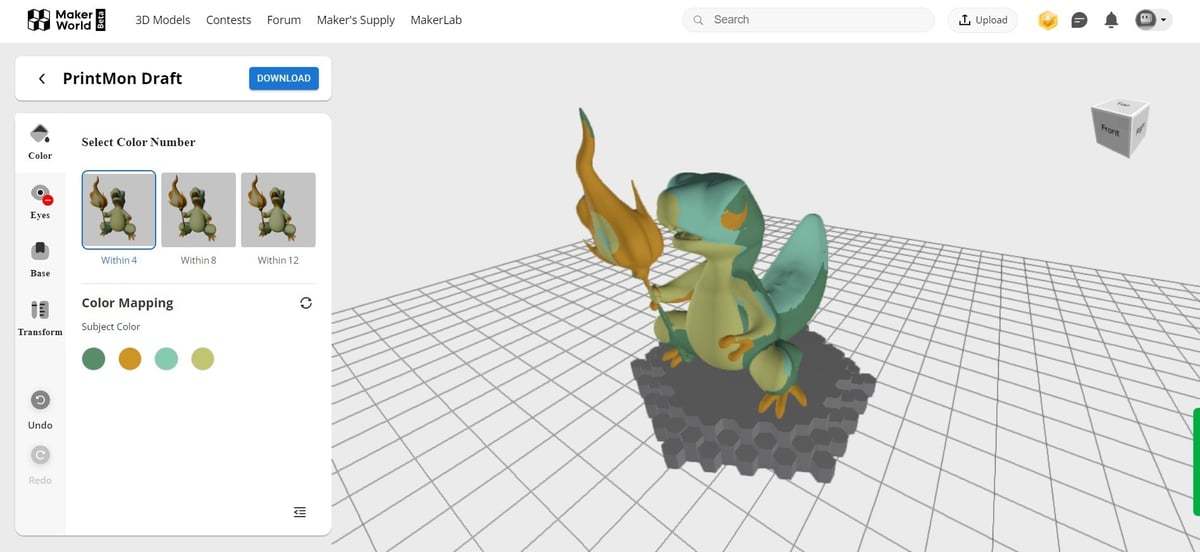Image resolution: width=1200 pixels, height=552 pixels.
Task: Open MakerLab
Action: 436,20
